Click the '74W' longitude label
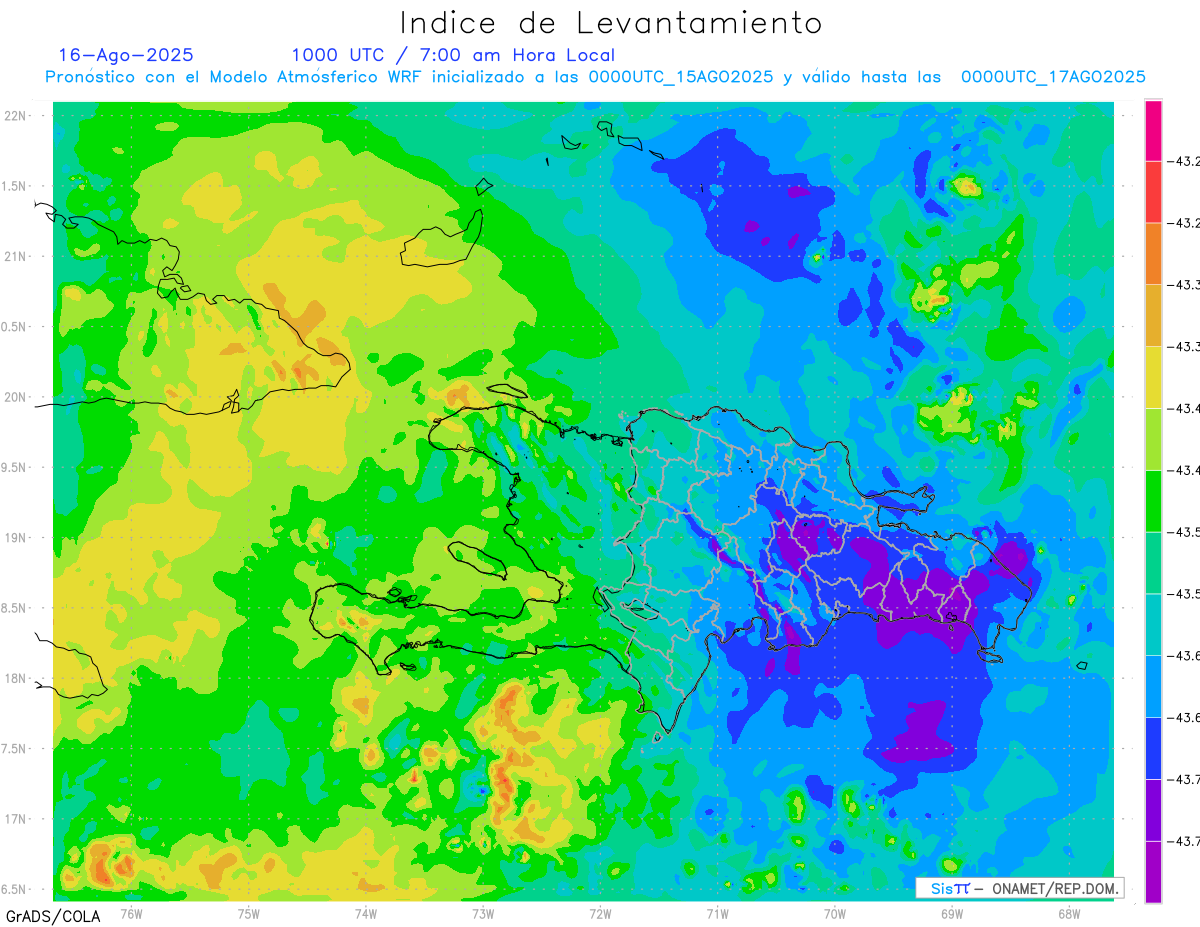 [366, 913]
